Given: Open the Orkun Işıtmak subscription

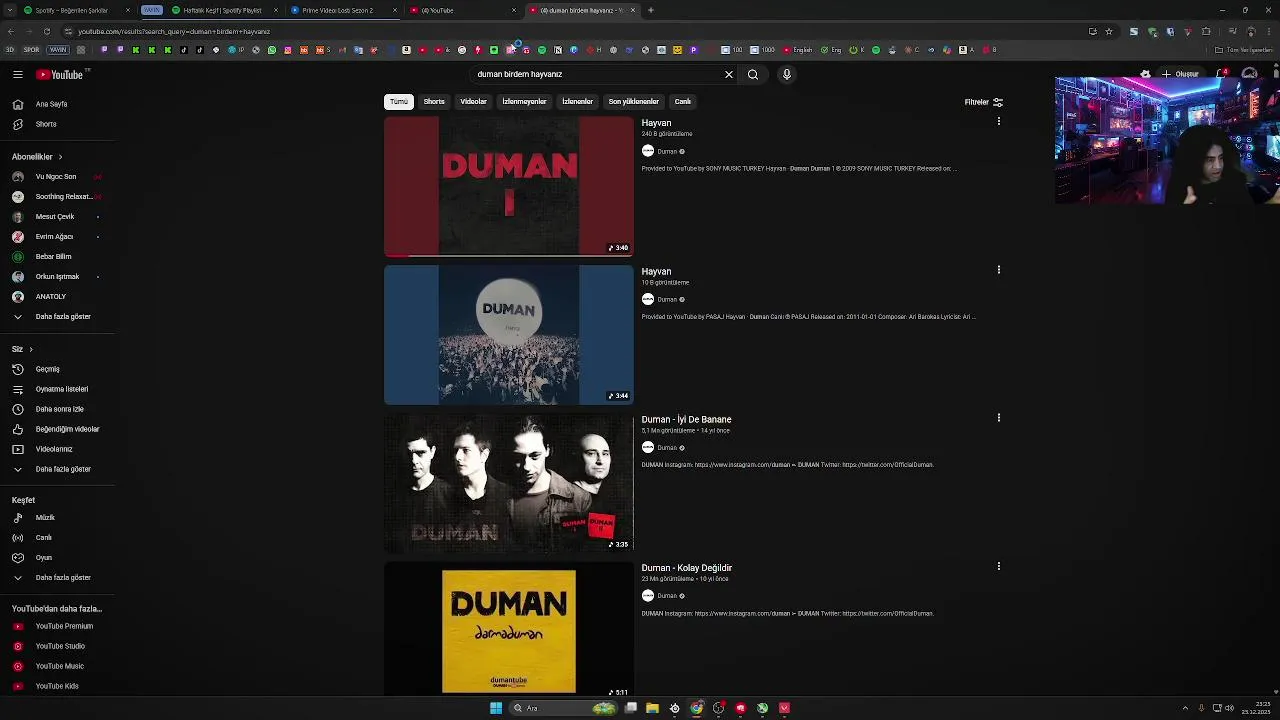Looking at the screenshot, I should click(57, 277).
